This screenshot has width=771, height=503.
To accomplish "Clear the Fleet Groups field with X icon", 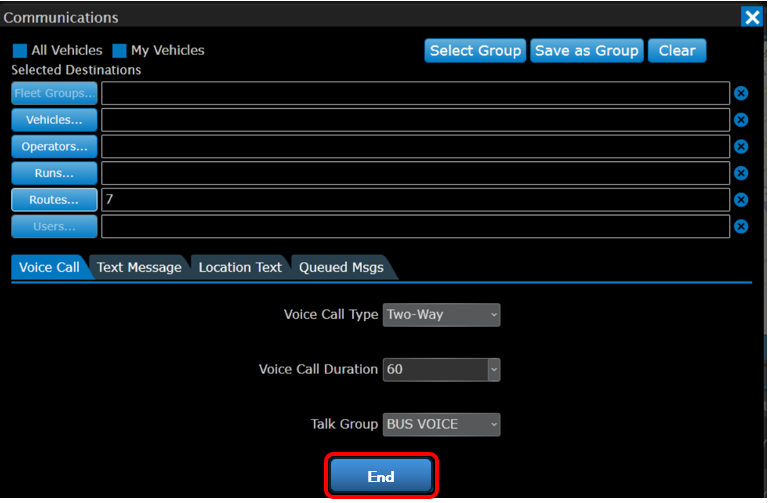I will 741,94.
